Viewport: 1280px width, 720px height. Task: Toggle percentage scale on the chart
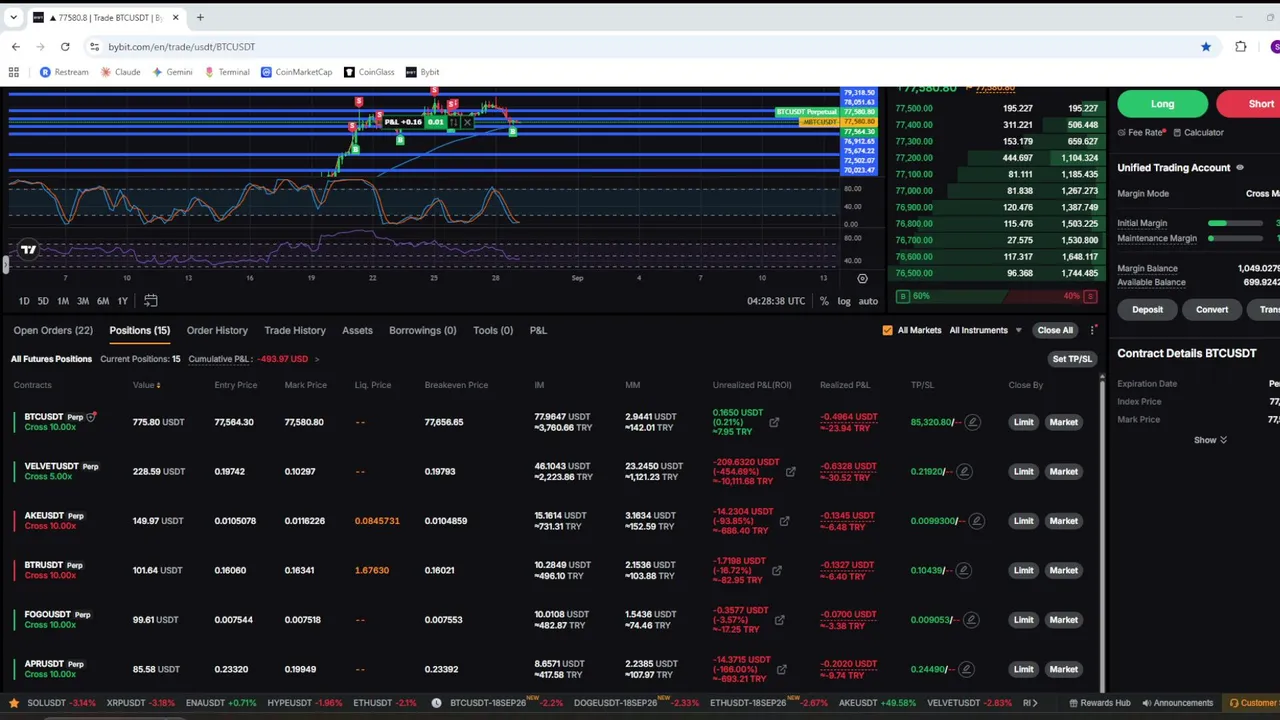(x=824, y=301)
